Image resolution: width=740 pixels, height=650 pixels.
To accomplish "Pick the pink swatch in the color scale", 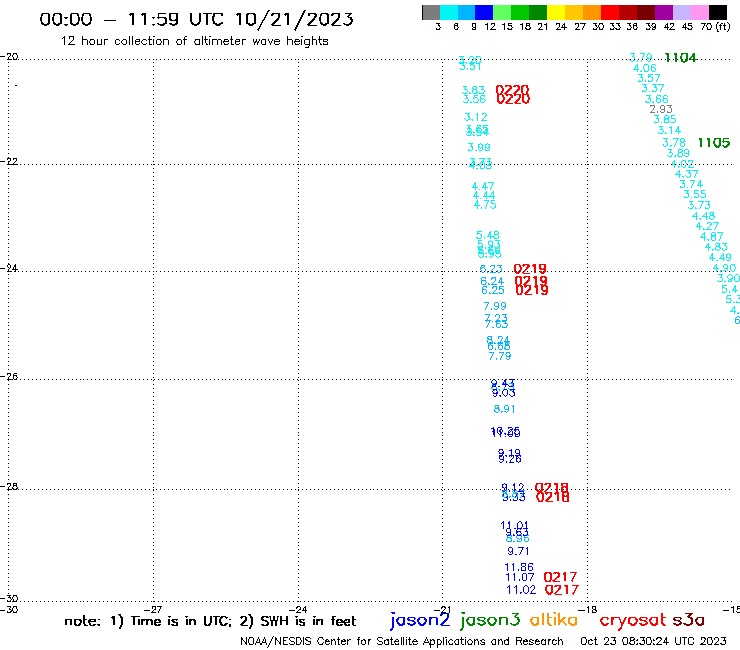I will 700,12.
